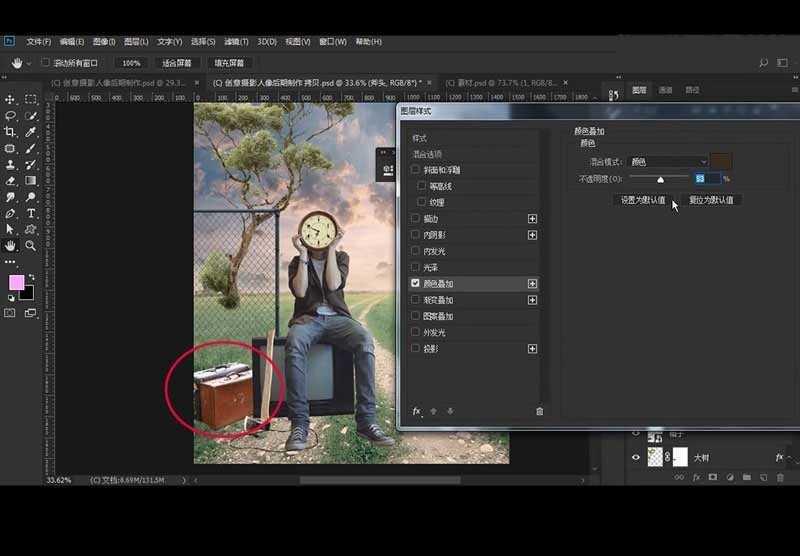Select the Move tool
This screenshot has width=800, height=556.
tap(10, 100)
